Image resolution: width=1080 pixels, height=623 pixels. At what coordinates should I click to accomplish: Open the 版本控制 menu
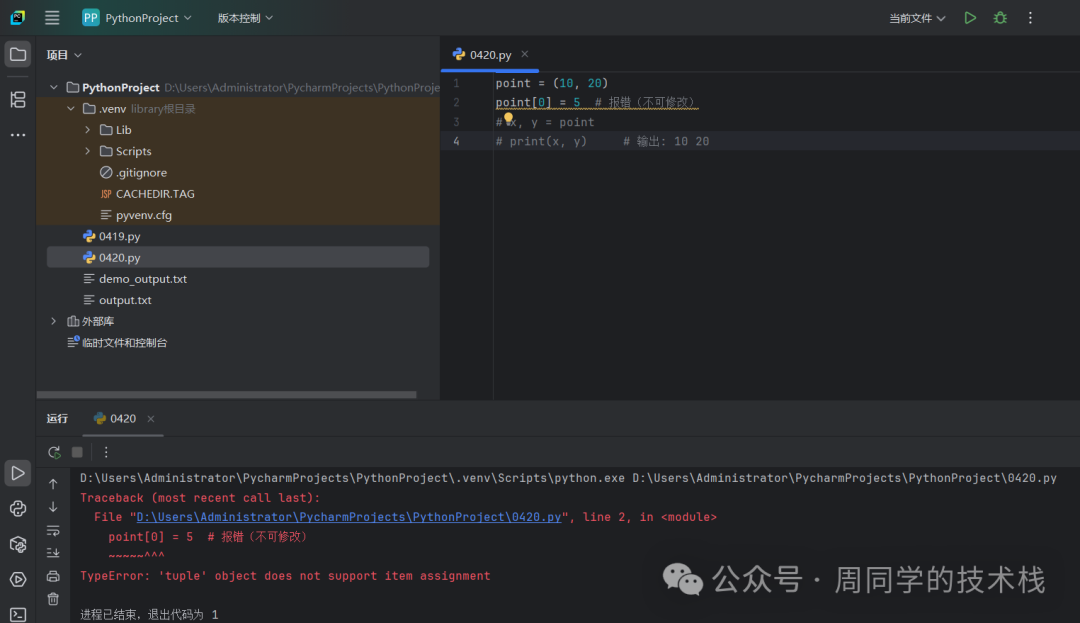(x=244, y=18)
